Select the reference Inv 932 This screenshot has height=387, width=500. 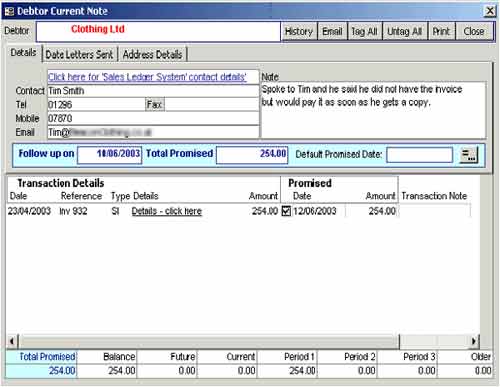click(x=73, y=211)
